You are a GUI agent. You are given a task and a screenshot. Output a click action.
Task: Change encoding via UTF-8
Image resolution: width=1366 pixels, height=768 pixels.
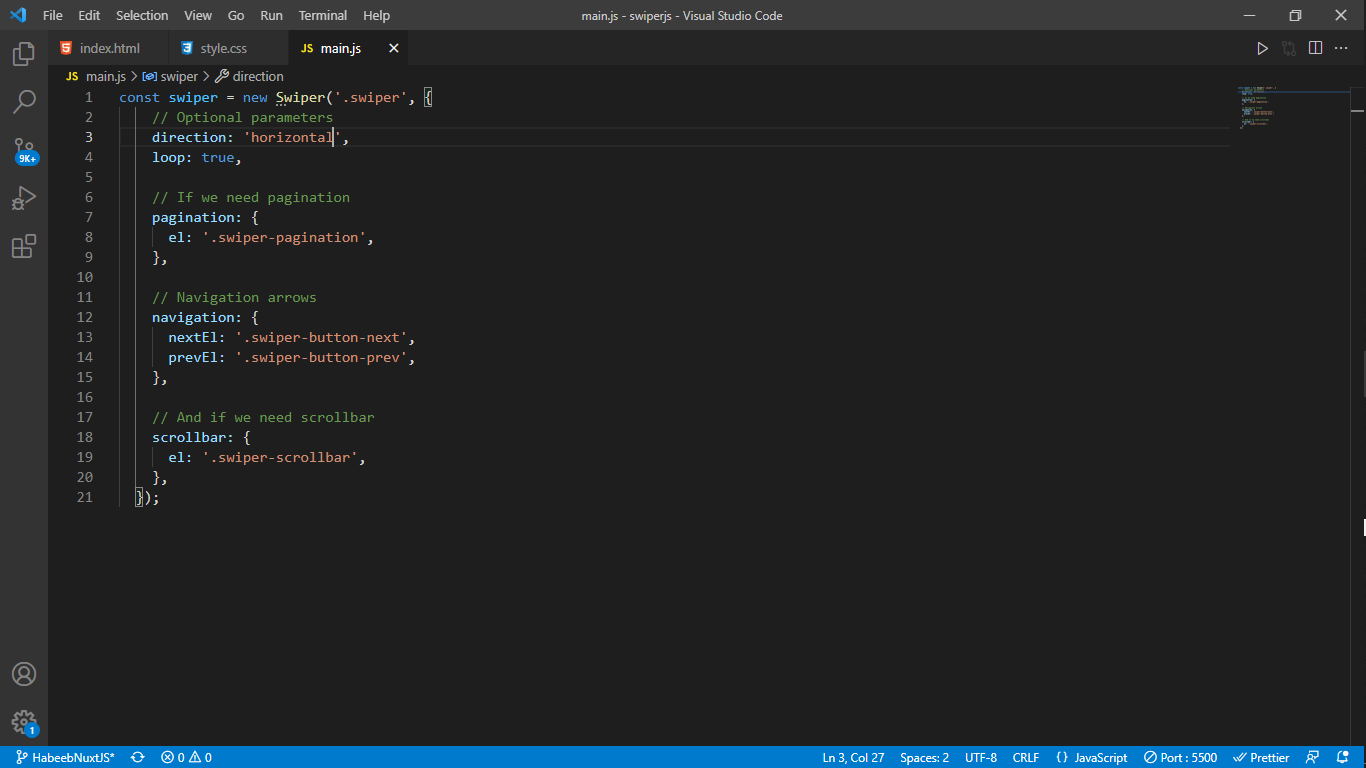click(x=981, y=758)
